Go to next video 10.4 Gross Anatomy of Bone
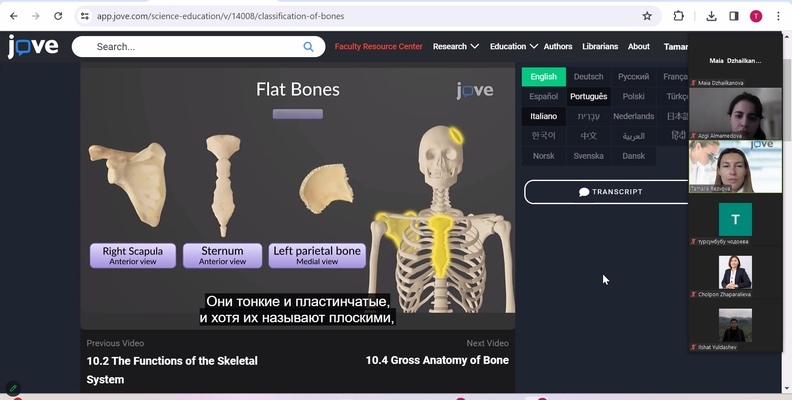 pos(437,360)
